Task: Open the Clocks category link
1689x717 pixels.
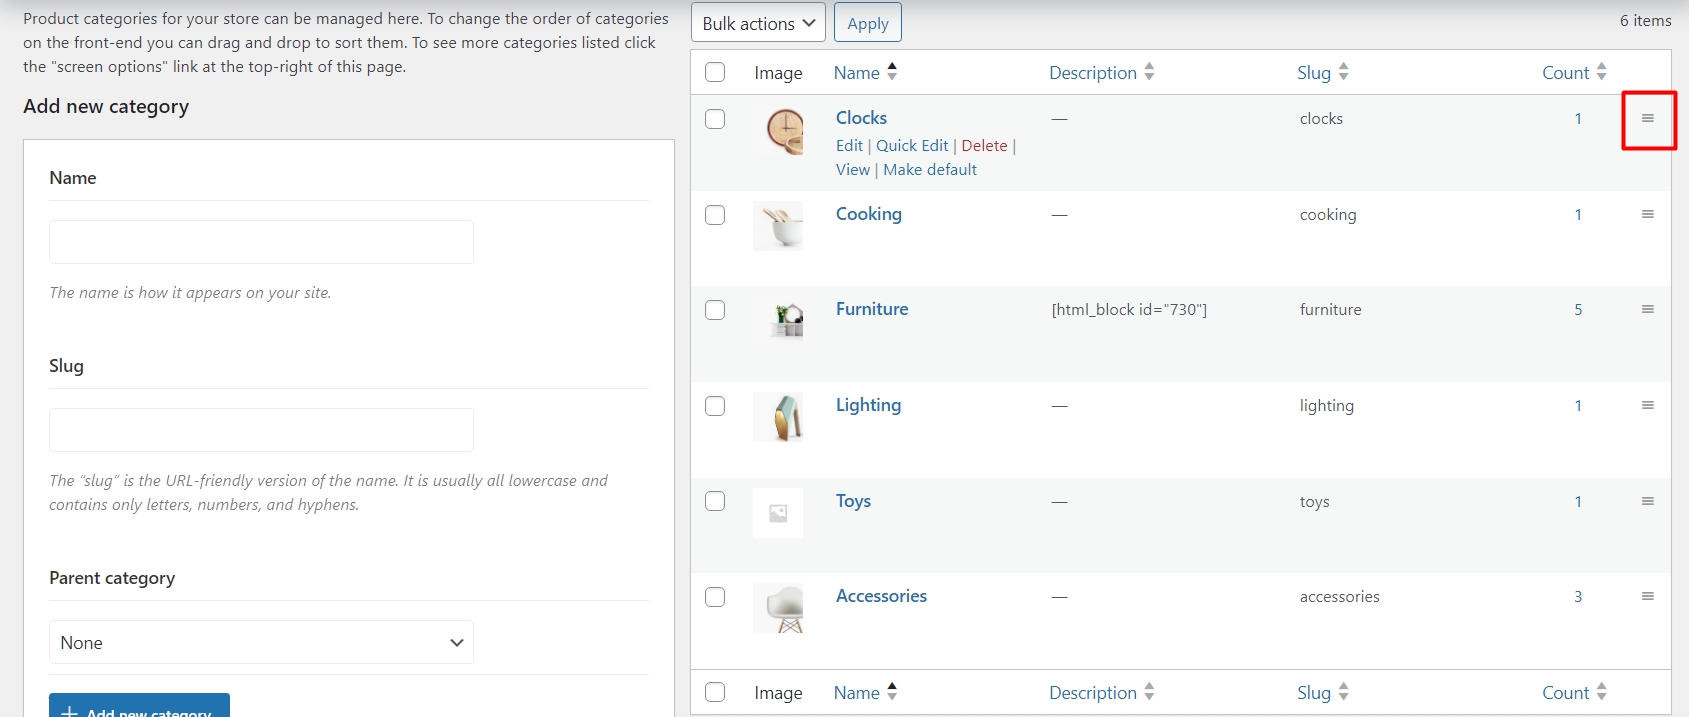Action: (x=861, y=118)
